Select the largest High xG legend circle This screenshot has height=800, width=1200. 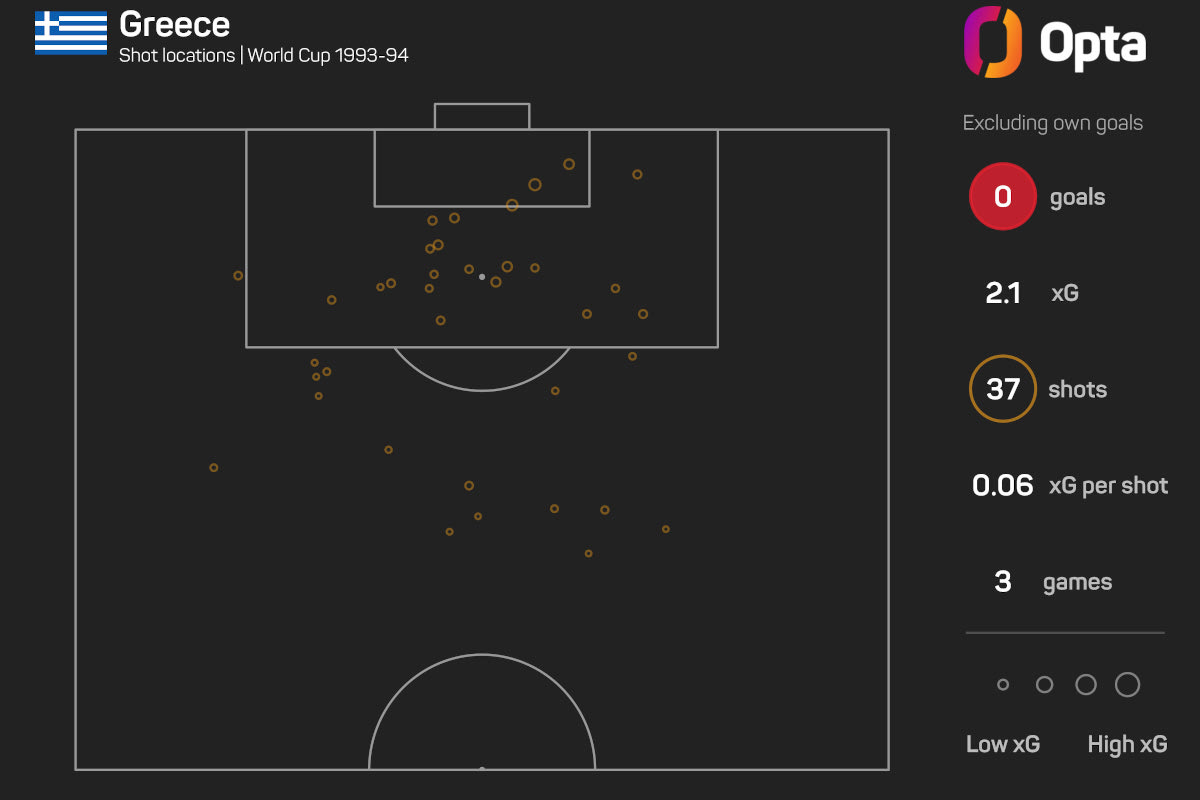point(1127,685)
